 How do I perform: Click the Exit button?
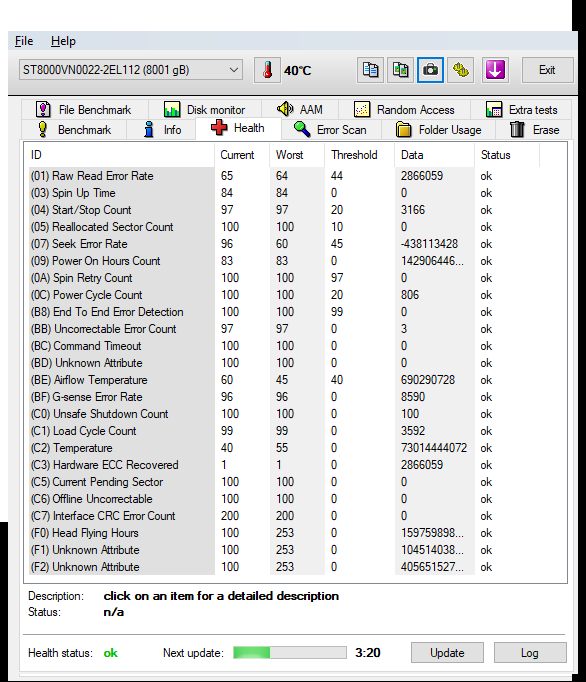(547, 70)
